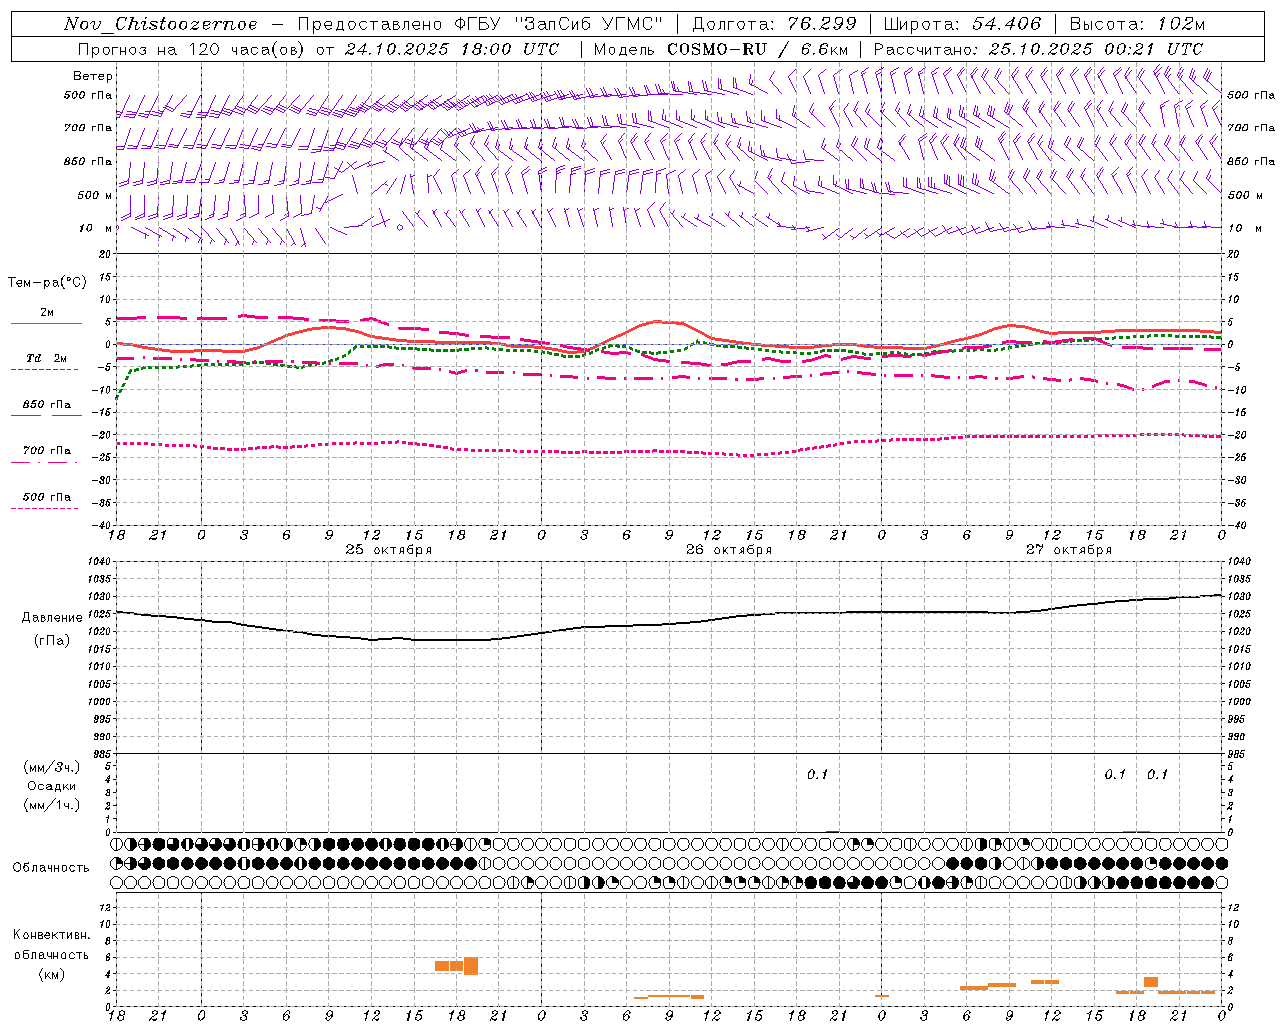Screen dimensions: 1280x1024
Task: Click the Прогноз на 120 часа(ов) text
Action: point(192,49)
